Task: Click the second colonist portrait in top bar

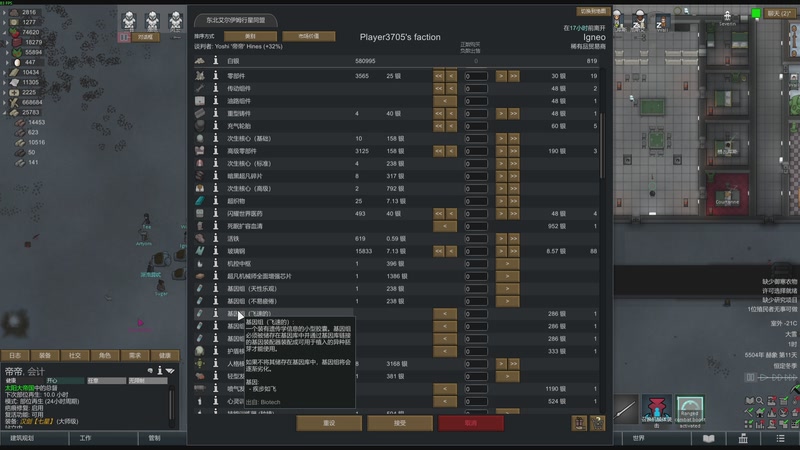Action: (153, 20)
